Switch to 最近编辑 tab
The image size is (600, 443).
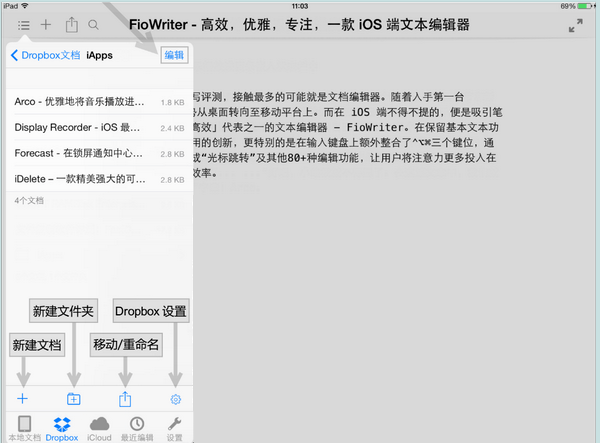point(137,428)
